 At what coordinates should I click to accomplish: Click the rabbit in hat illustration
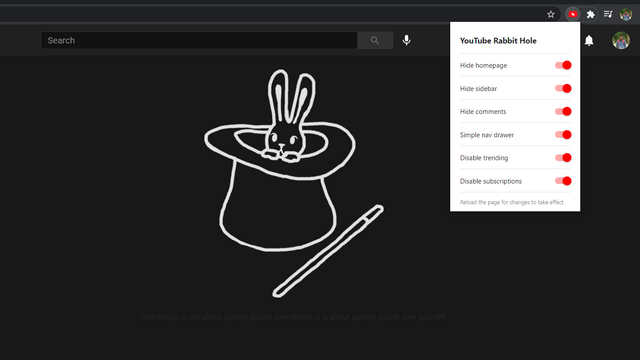[x=293, y=183]
